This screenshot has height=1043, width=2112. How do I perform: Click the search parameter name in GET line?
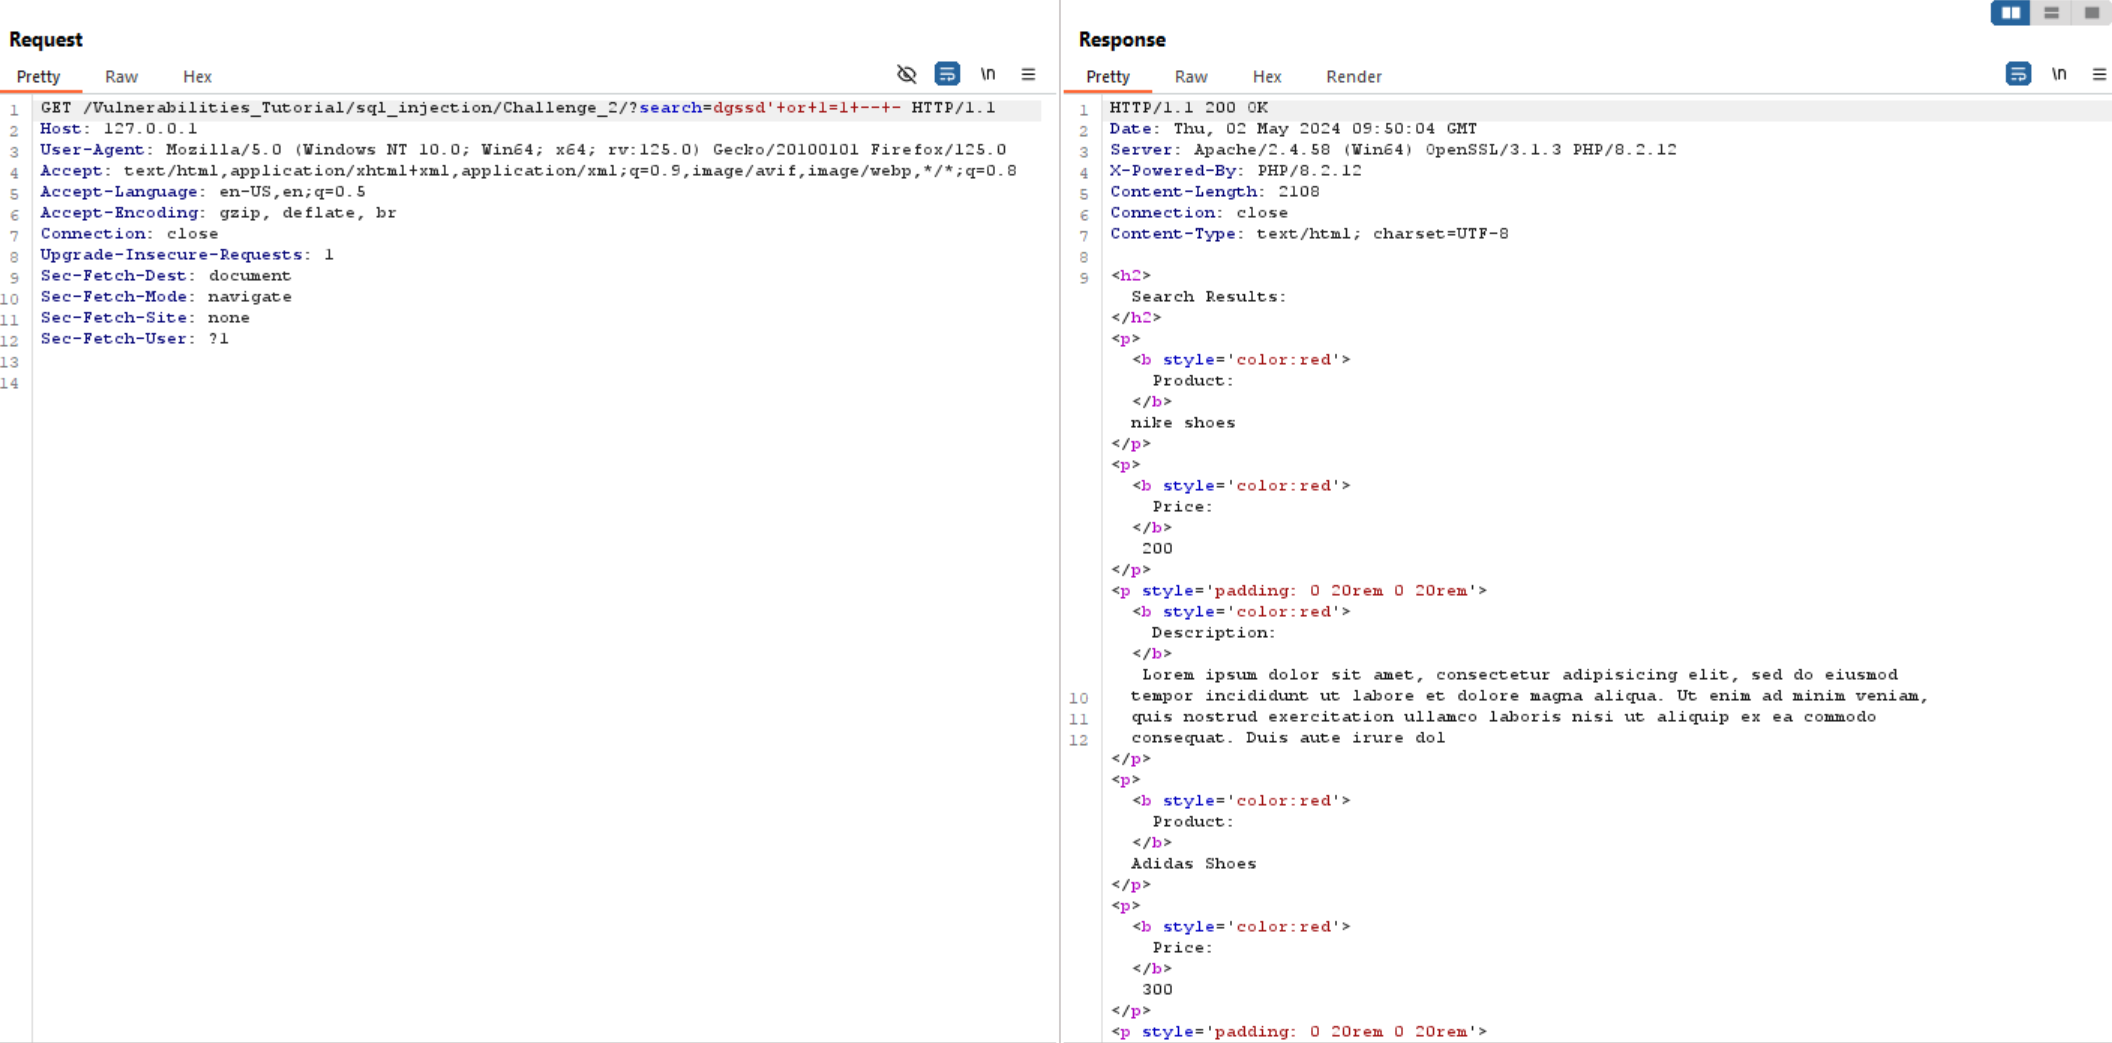[670, 108]
